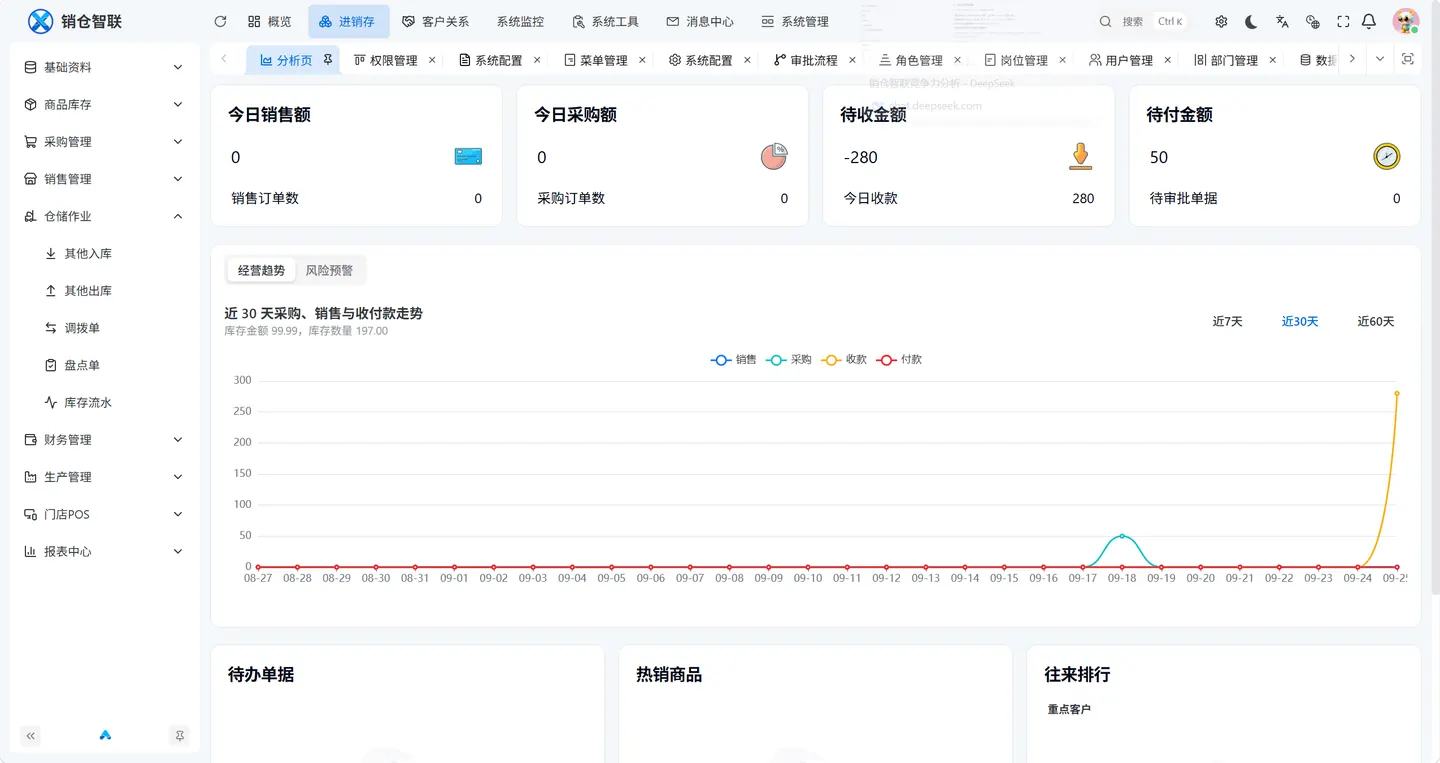Click the pie chart purchase icon
Screen dimensions: 1440x763
click(774, 157)
